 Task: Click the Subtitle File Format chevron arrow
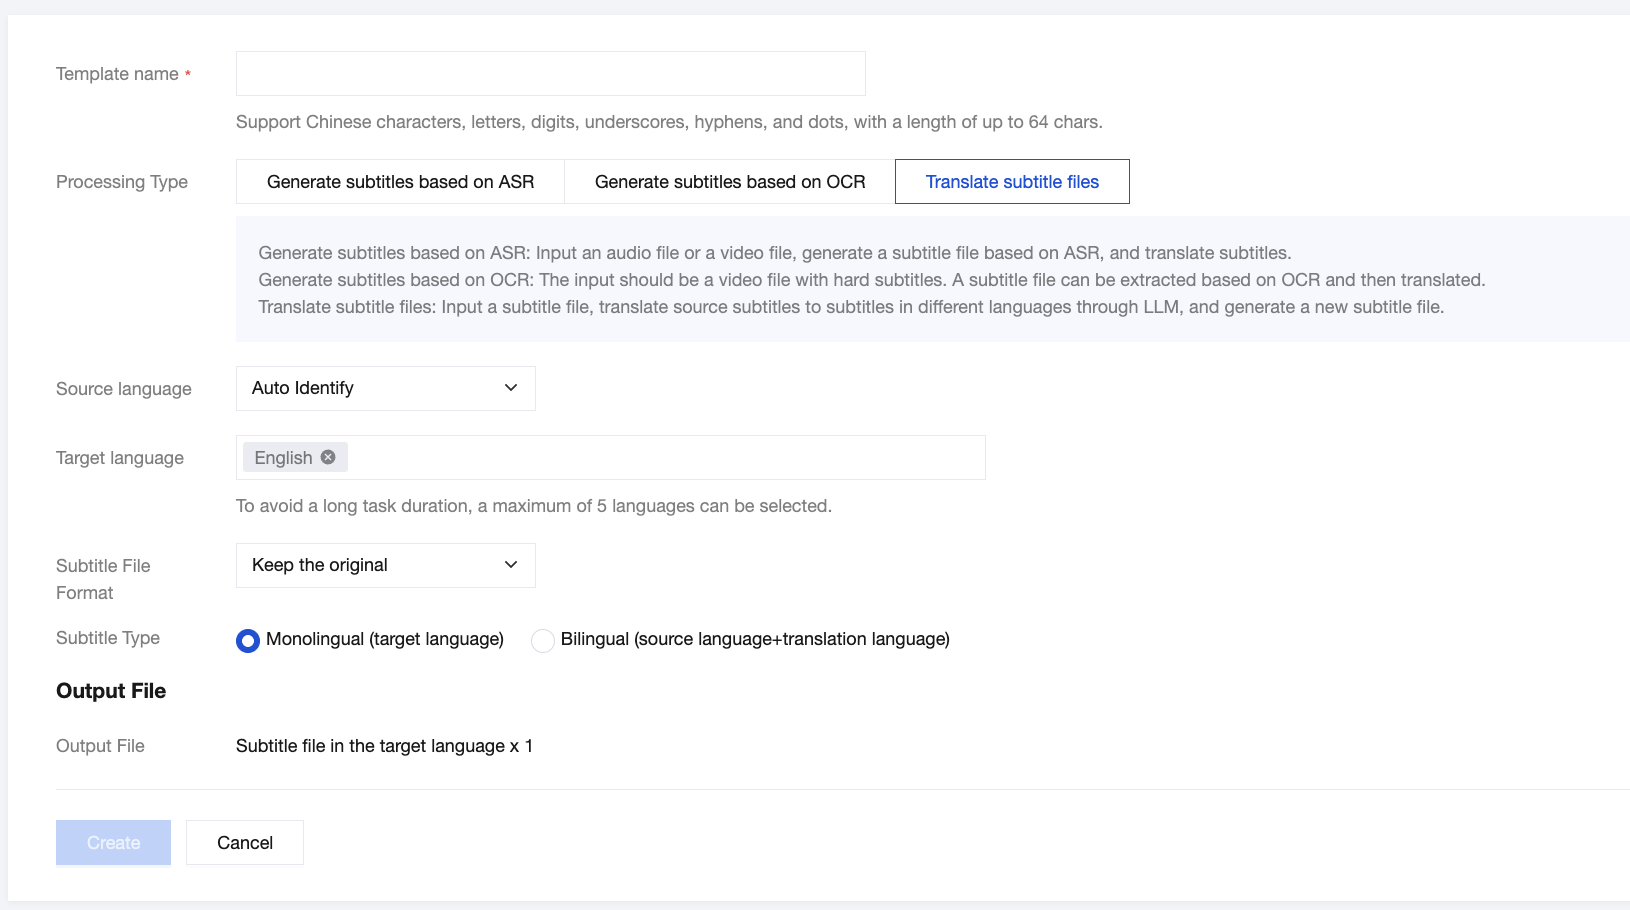tap(511, 565)
